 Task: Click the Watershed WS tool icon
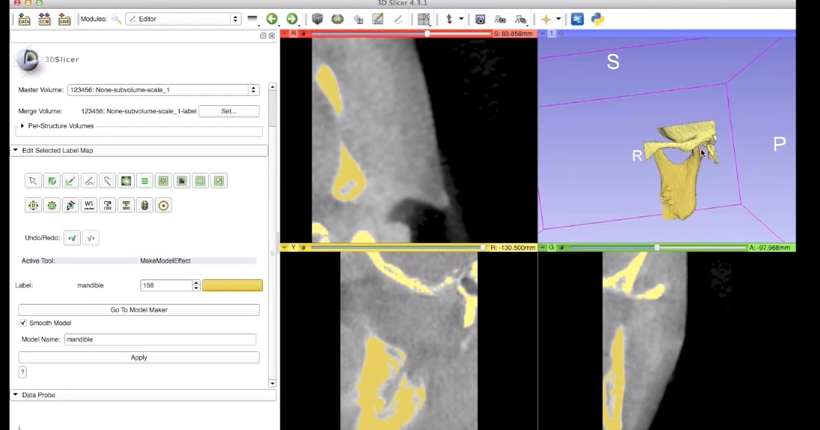[x=89, y=205]
